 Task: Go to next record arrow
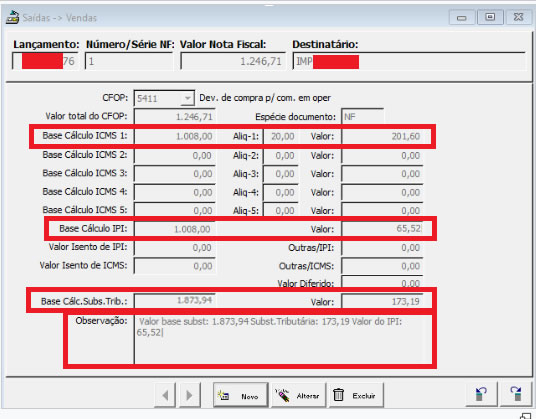click(x=189, y=395)
